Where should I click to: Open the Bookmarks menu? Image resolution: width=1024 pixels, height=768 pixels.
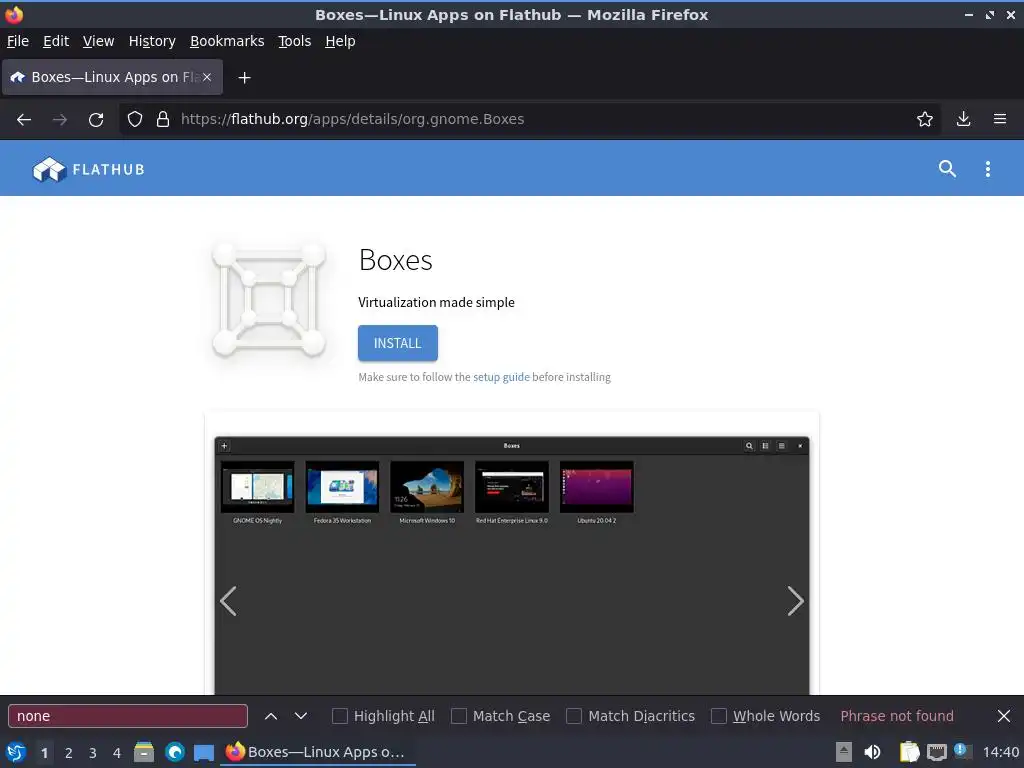click(x=227, y=41)
